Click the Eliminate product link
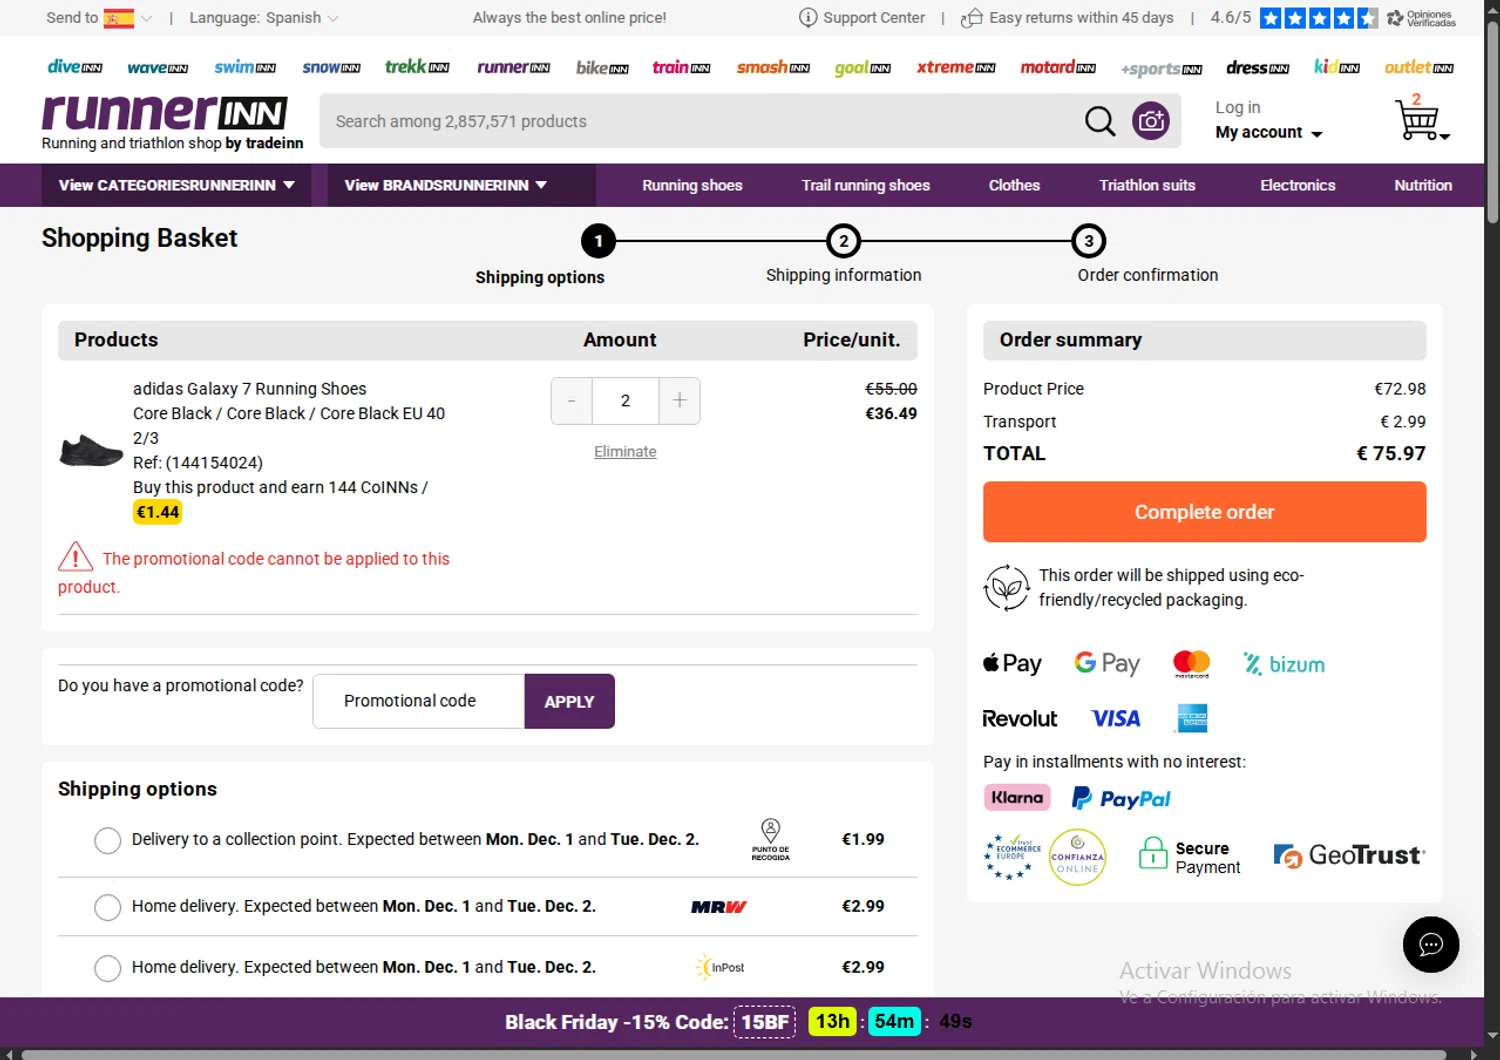Viewport: 1500px width, 1060px height. (625, 452)
